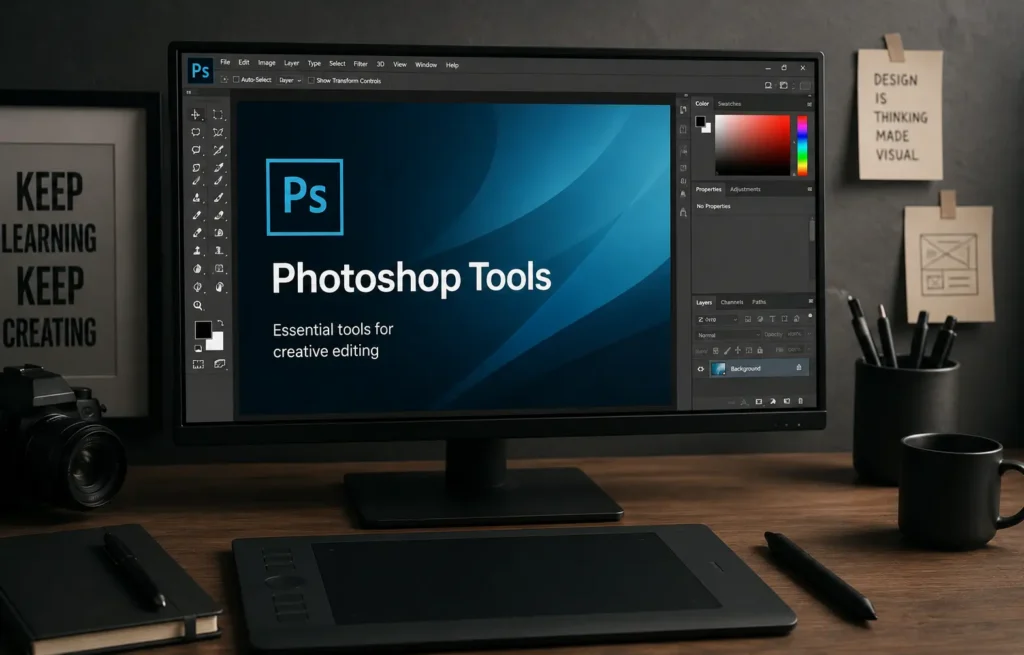Open the Layers panel menu
Screen dimensions: 1024x655
pyautogui.click(x=810, y=301)
